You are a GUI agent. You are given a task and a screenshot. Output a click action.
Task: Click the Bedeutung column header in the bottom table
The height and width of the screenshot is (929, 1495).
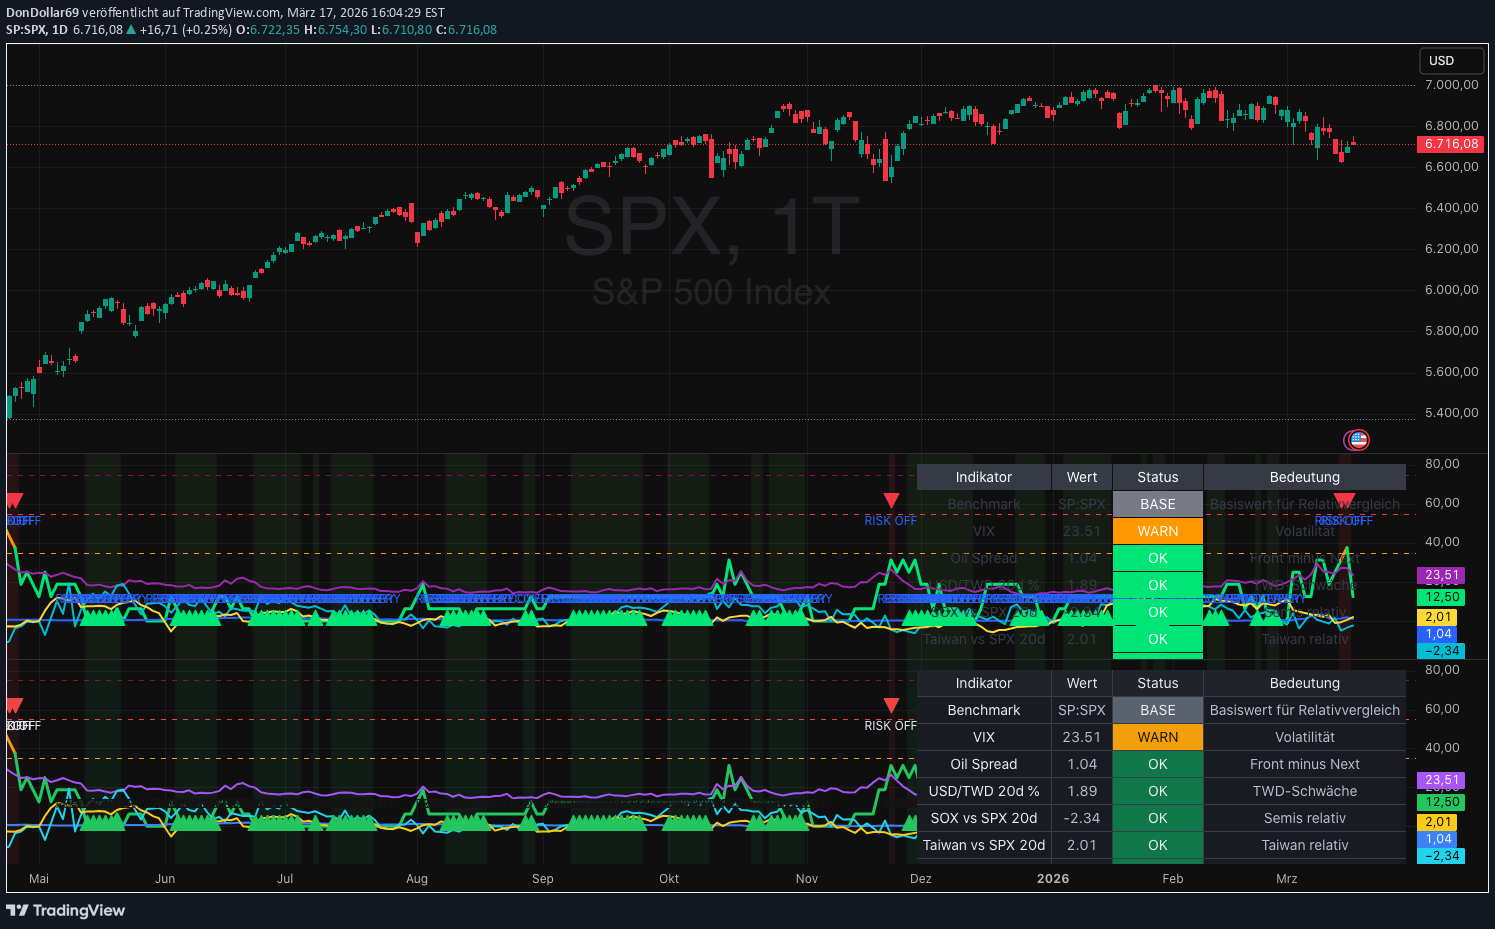pyautogui.click(x=1304, y=683)
